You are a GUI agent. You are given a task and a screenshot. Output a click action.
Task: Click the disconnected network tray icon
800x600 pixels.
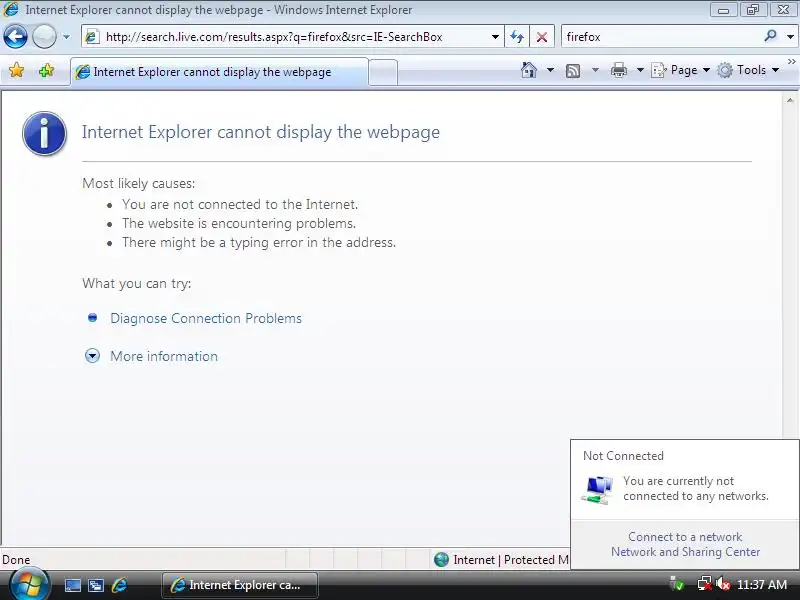click(705, 584)
